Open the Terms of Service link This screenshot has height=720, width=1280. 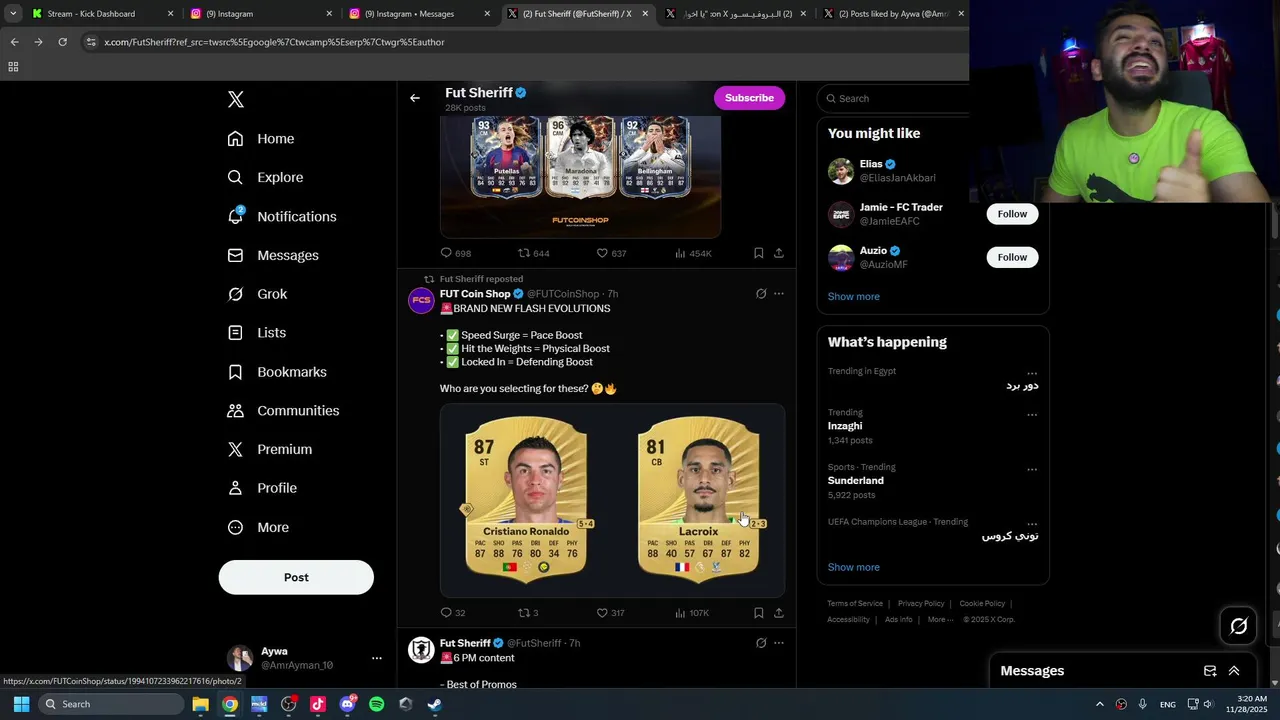(855, 603)
